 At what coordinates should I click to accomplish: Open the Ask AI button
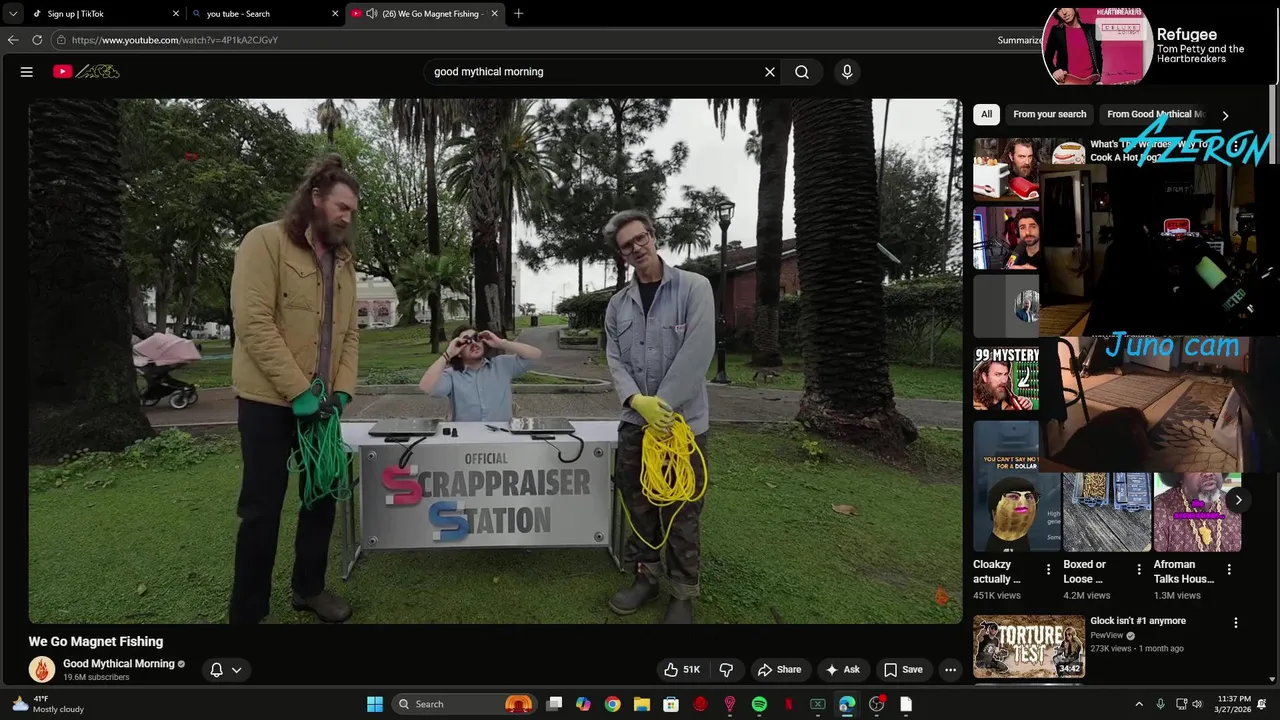tap(842, 670)
